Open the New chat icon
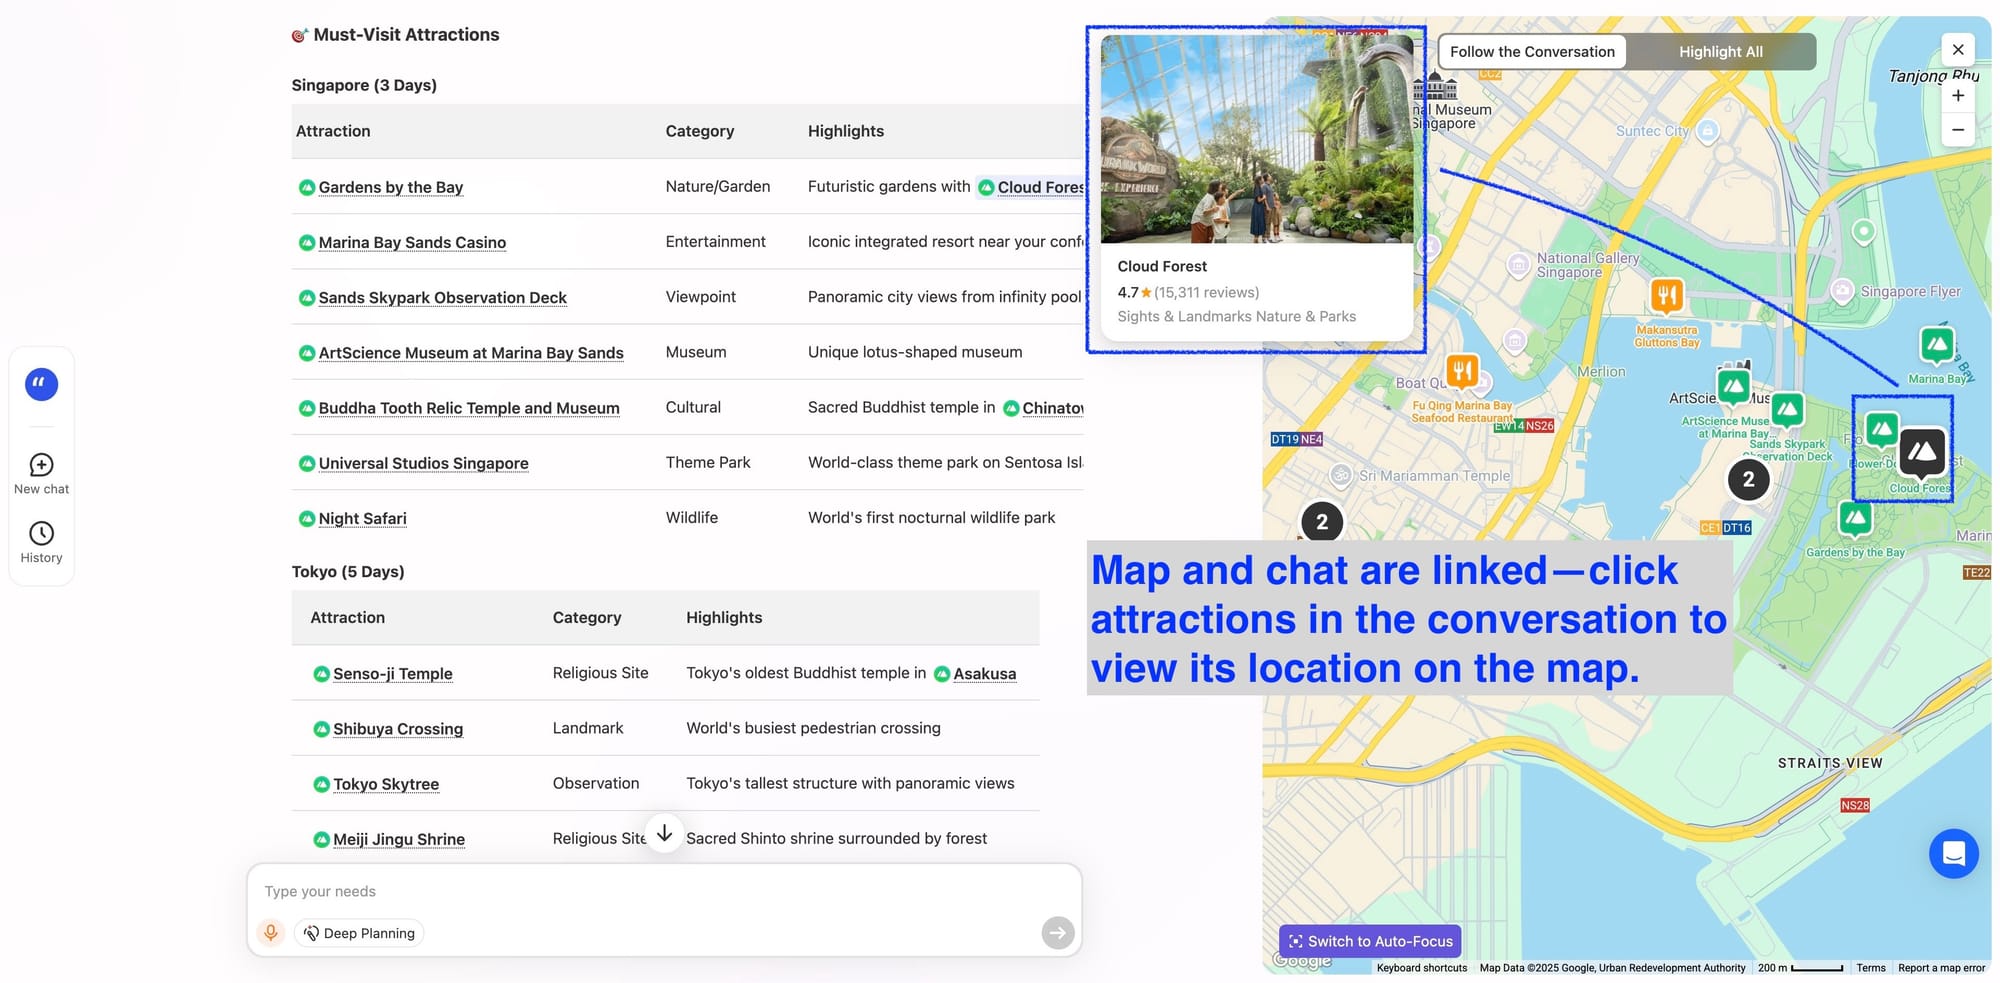2000x983 pixels. click(x=41, y=465)
